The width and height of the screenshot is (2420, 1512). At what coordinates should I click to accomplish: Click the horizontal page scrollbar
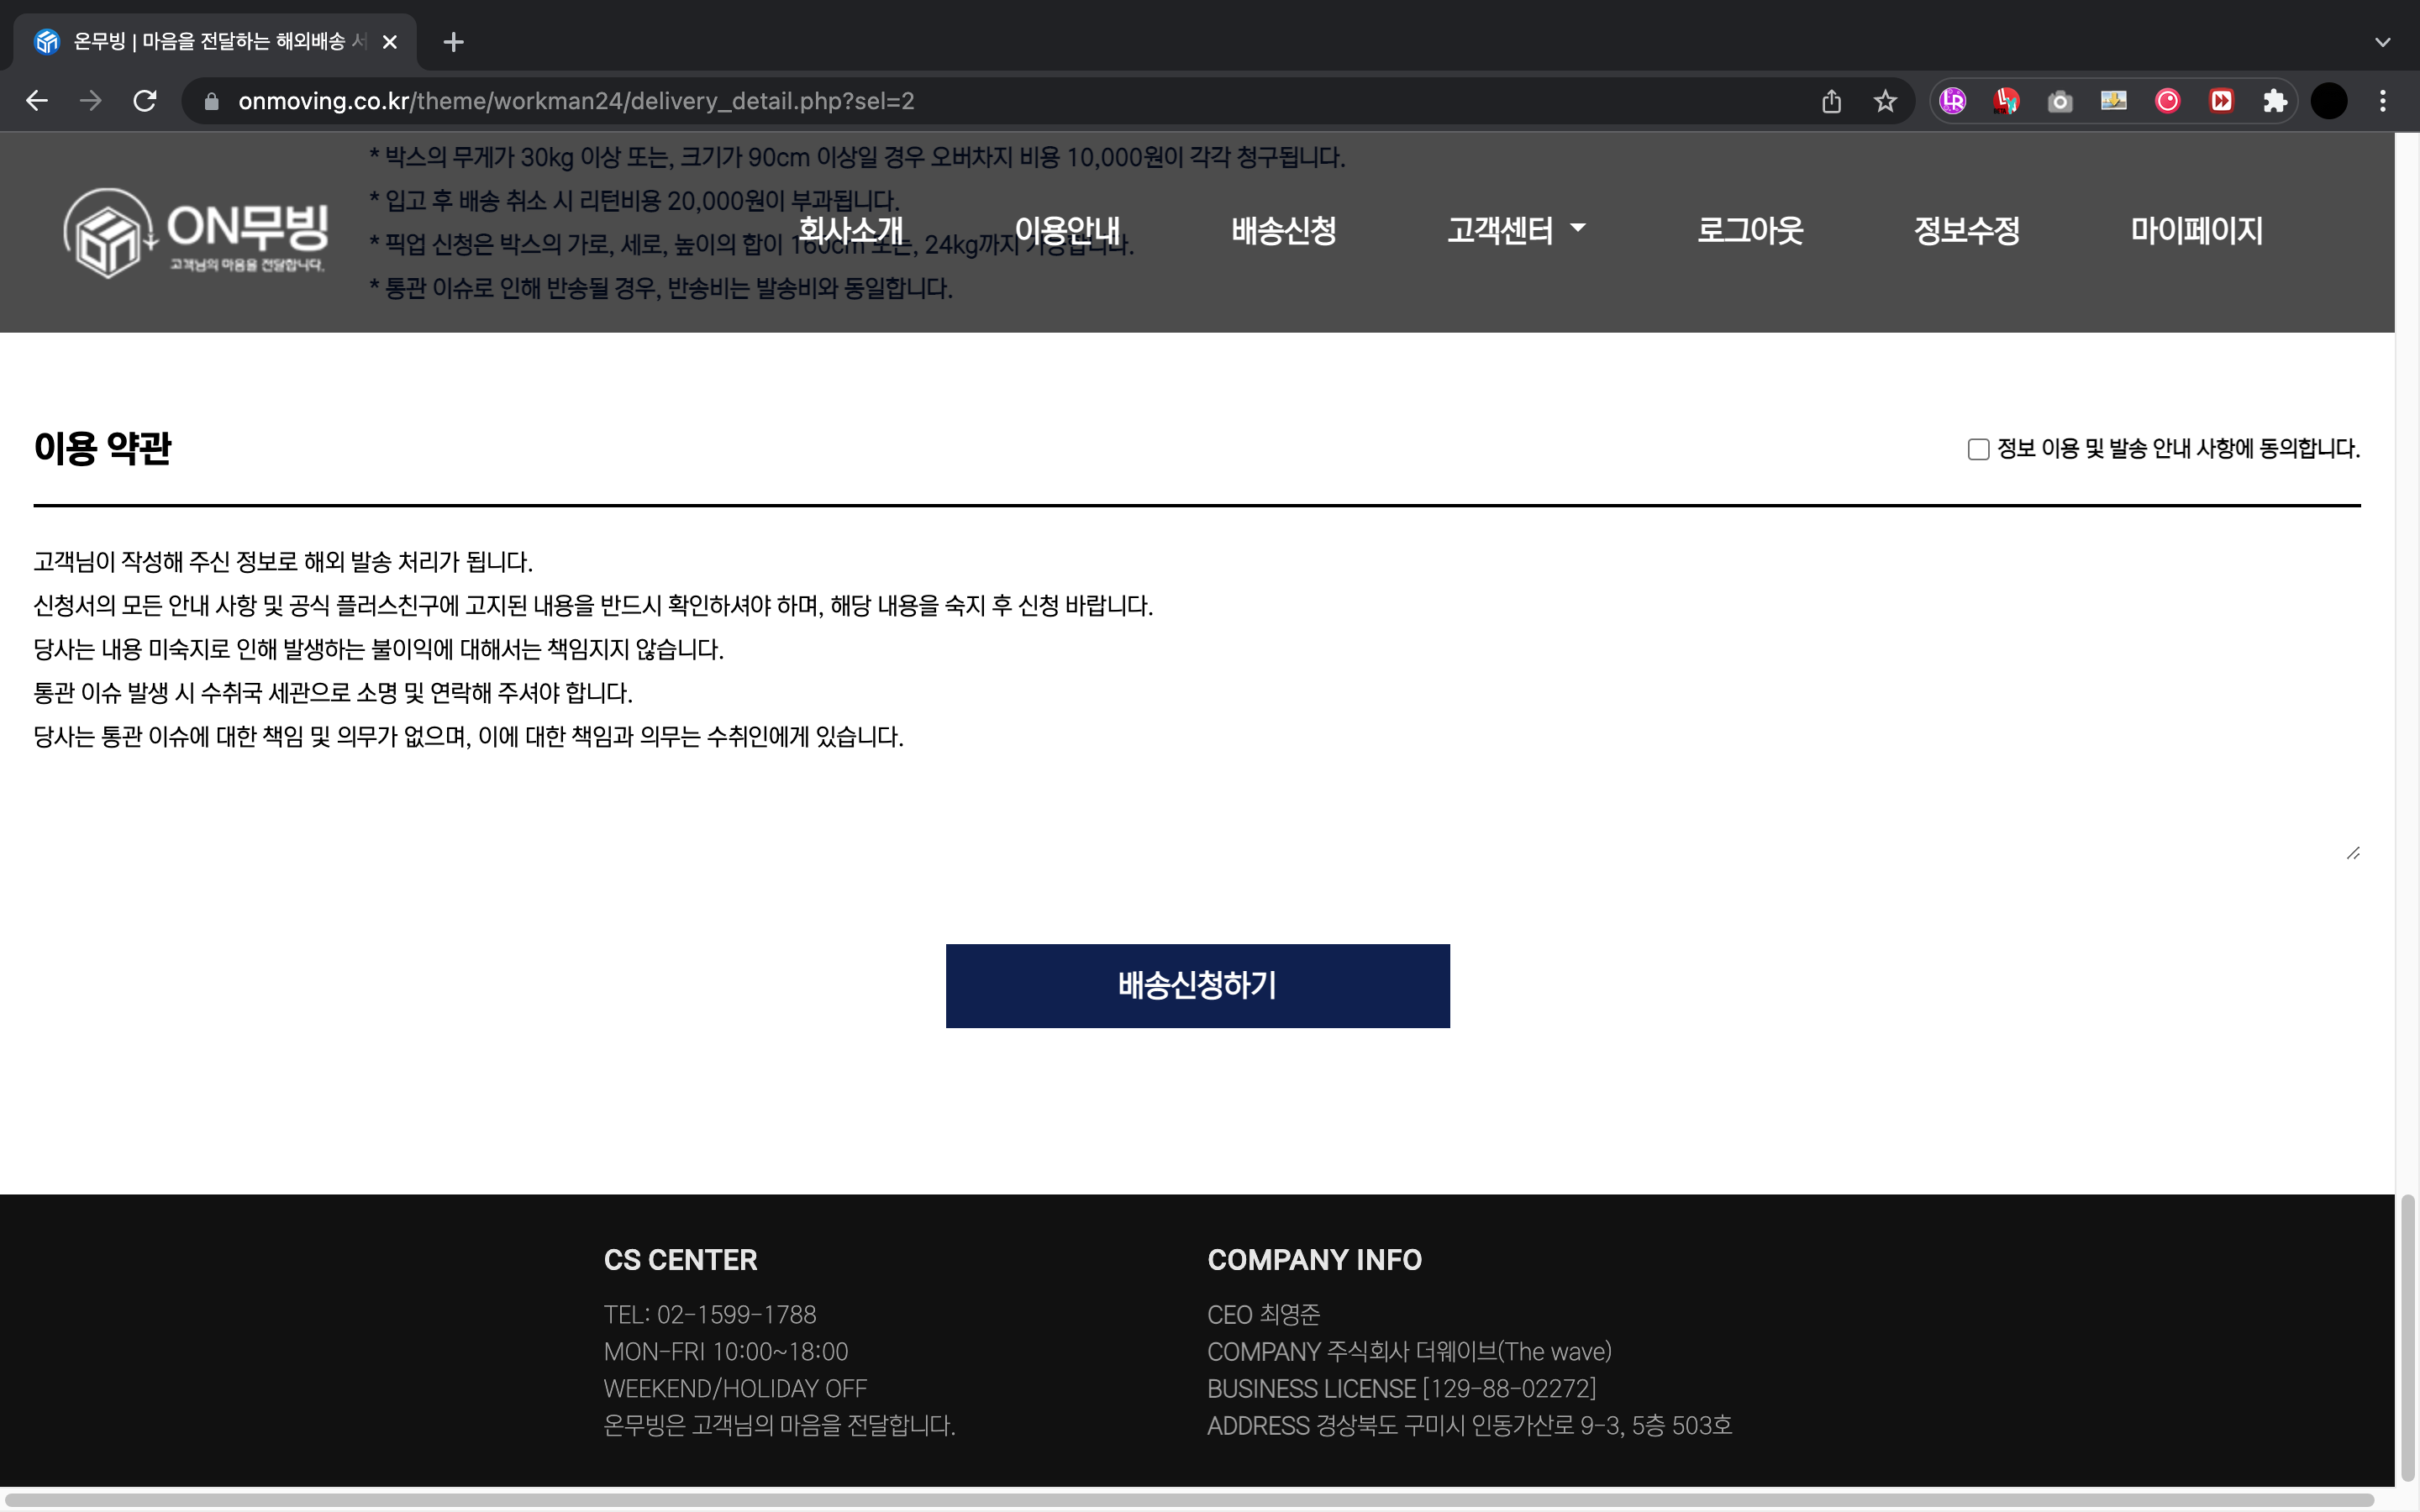[1190, 1500]
